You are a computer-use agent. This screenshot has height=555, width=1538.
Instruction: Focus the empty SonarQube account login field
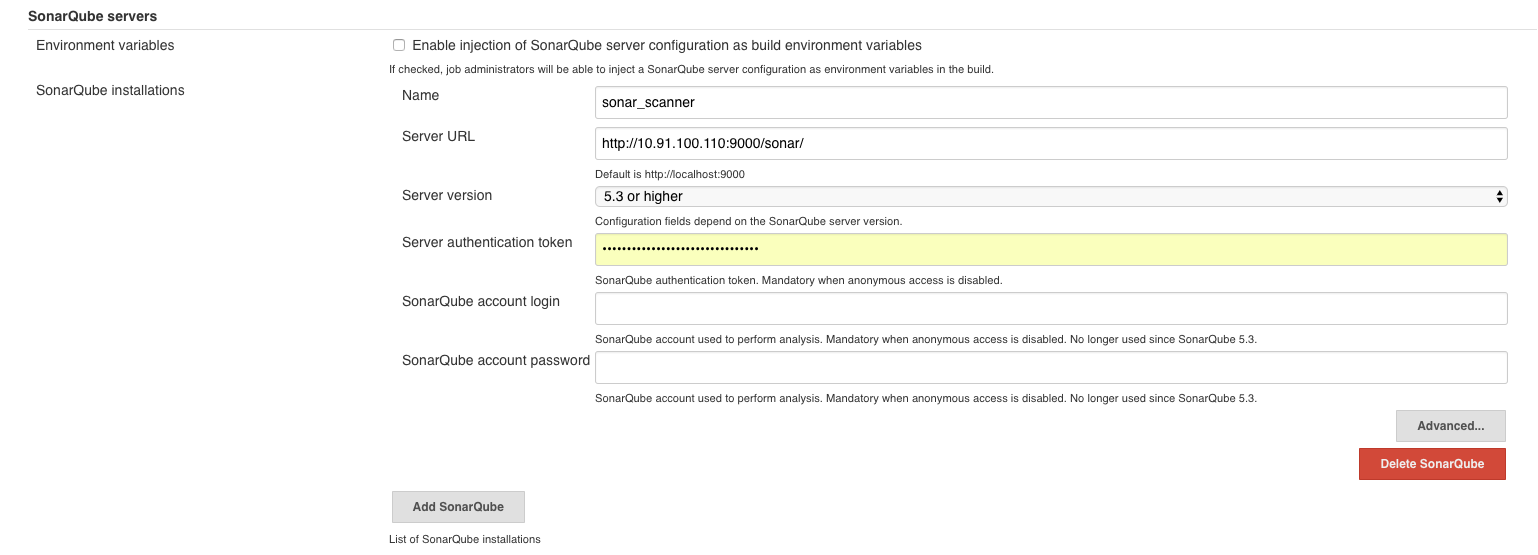1050,309
